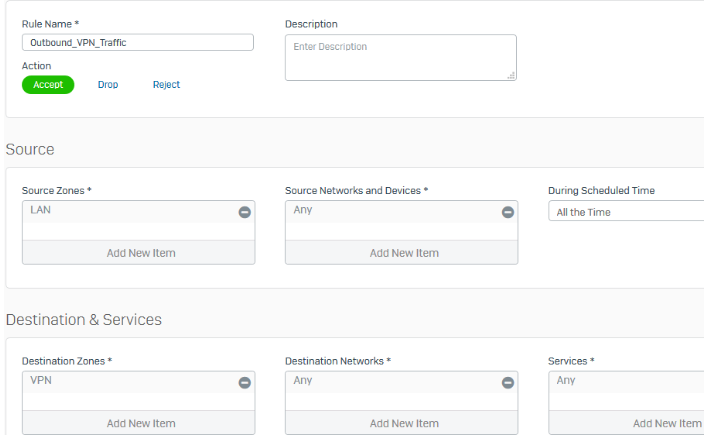710x441 pixels.
Task: Select the VPN entry in Destination Zones
Action: pos(41,380)
